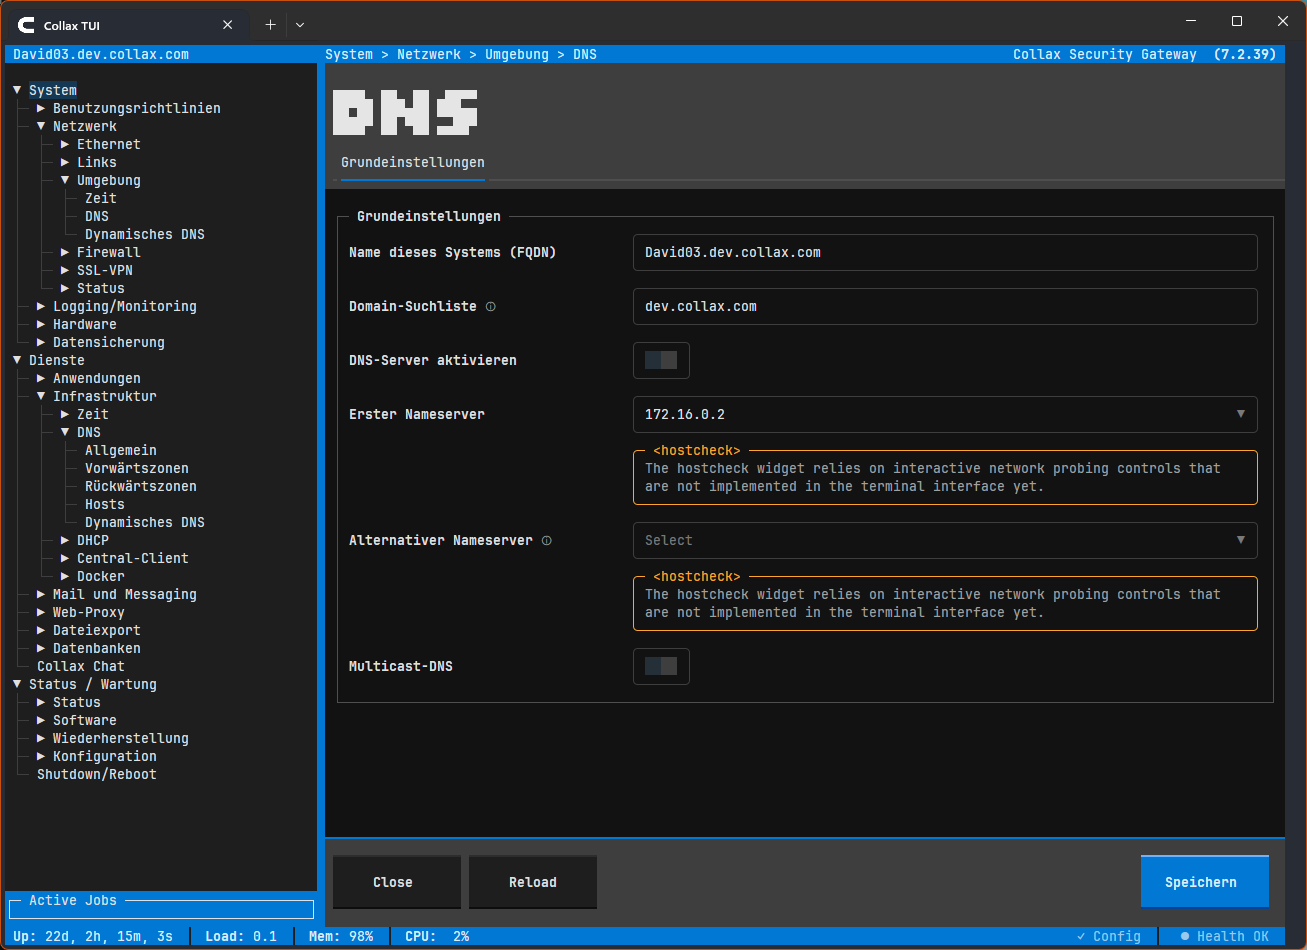
Task: Click the Collax logo icon in tab
Action: click(26, 25)
